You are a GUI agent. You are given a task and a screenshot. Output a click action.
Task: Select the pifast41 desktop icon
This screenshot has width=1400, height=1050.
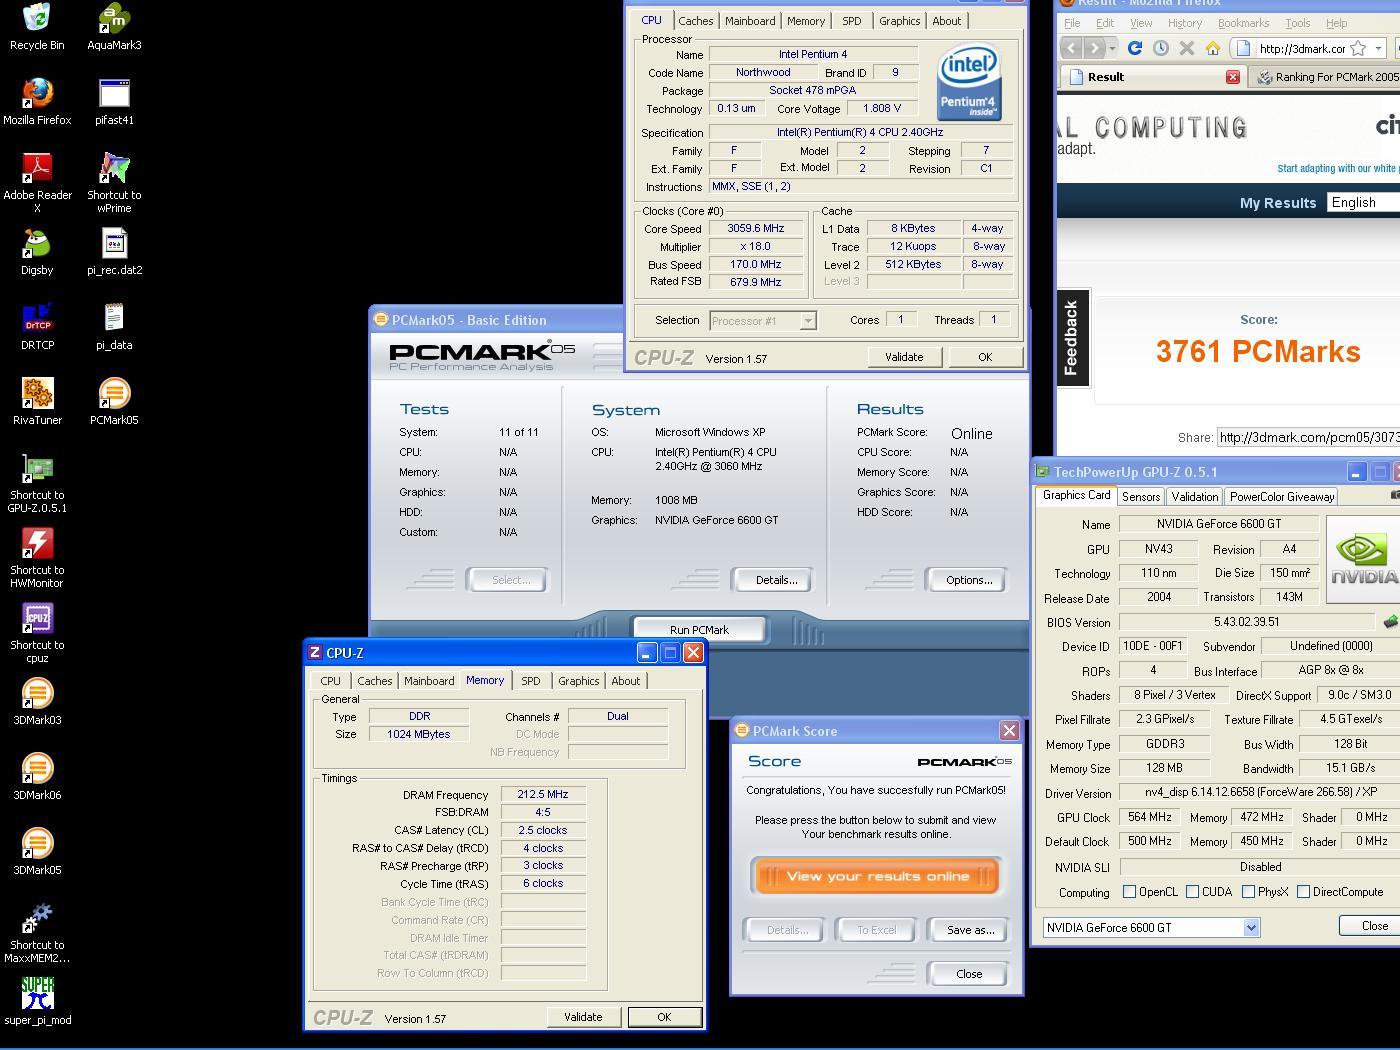114,102
